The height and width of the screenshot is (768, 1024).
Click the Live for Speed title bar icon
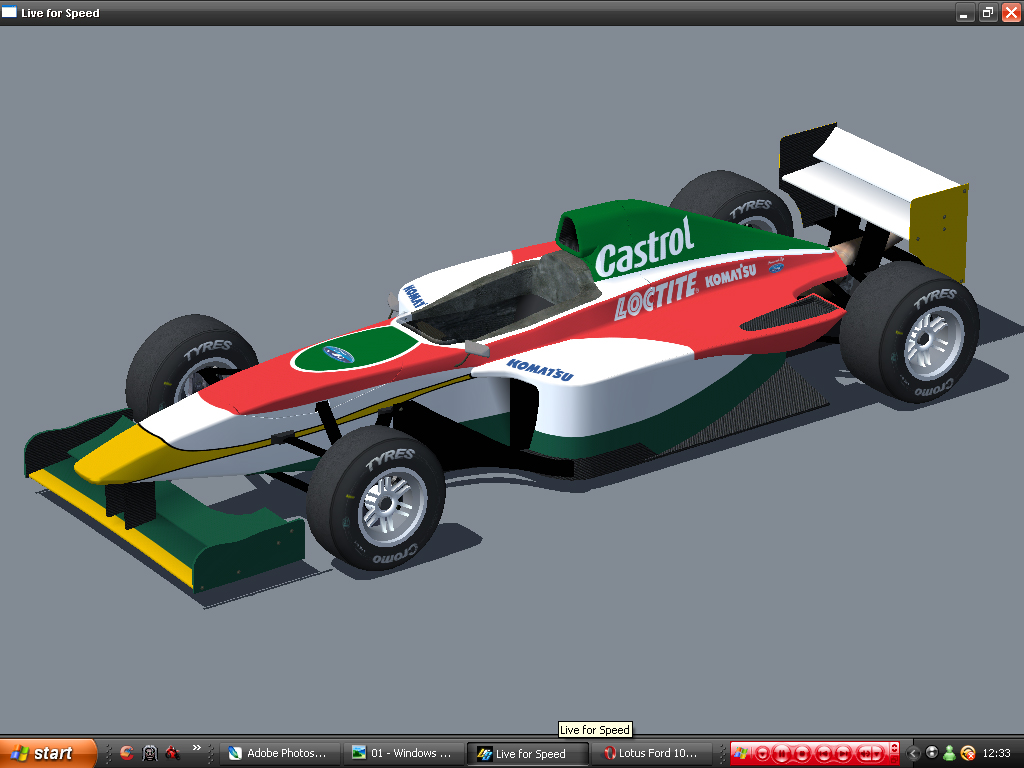click(9, 12)
